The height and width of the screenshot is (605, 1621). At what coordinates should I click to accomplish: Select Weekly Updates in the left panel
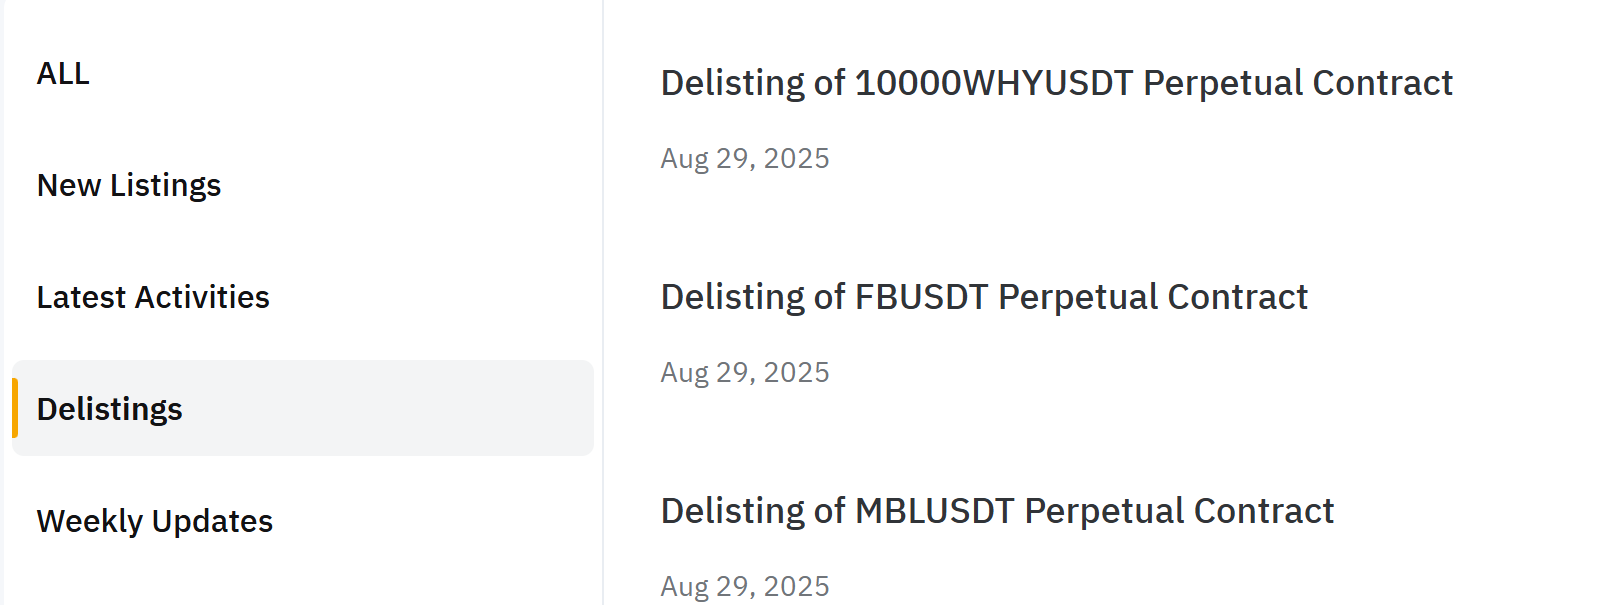[x=155, y=521]
